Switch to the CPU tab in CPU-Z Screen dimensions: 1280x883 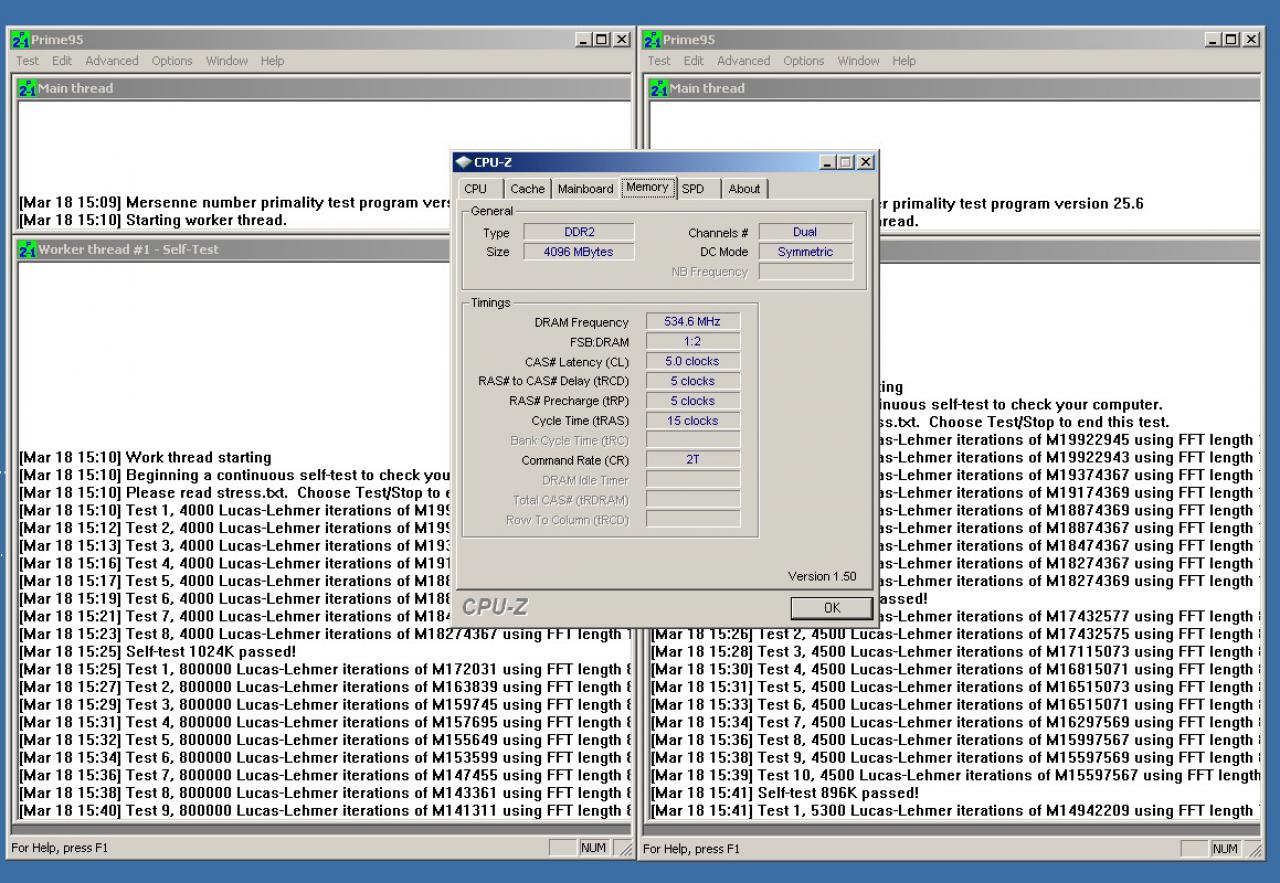476,189
